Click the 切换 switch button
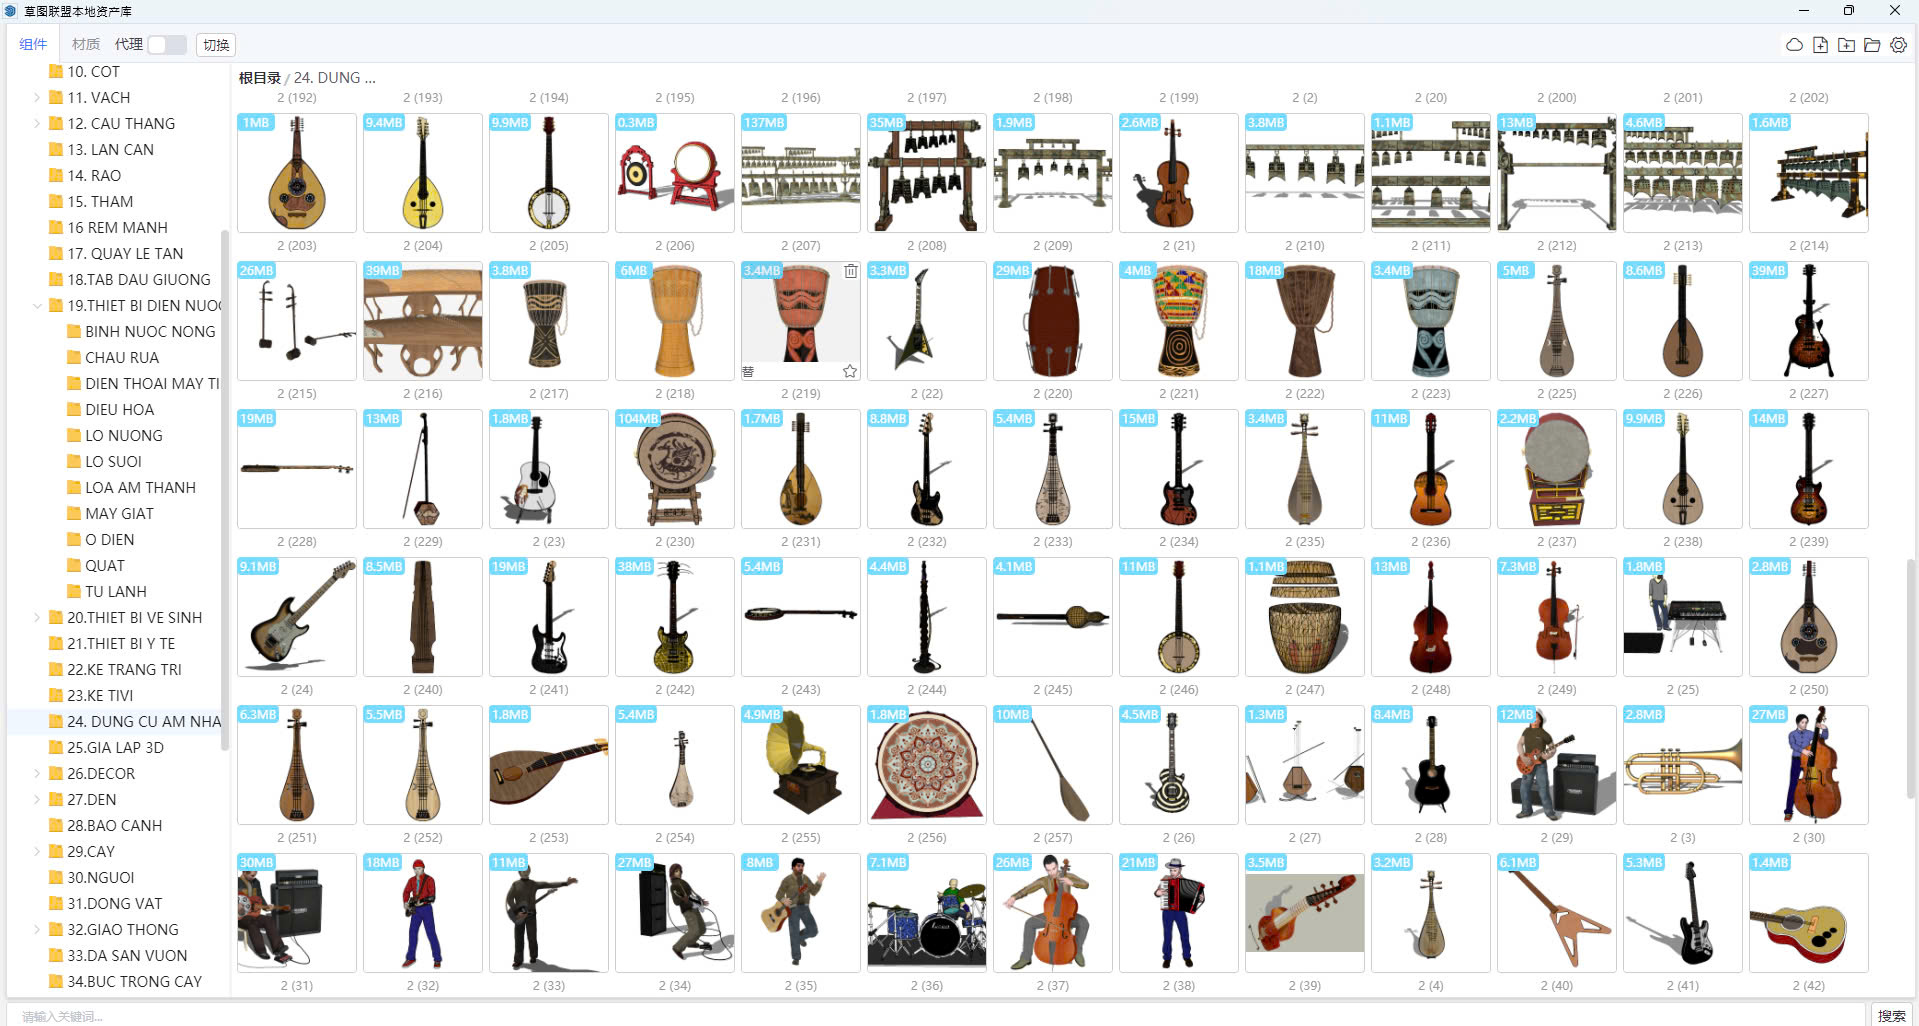This screenshot has height=1026, width=1919. click(x=216, y=45)
